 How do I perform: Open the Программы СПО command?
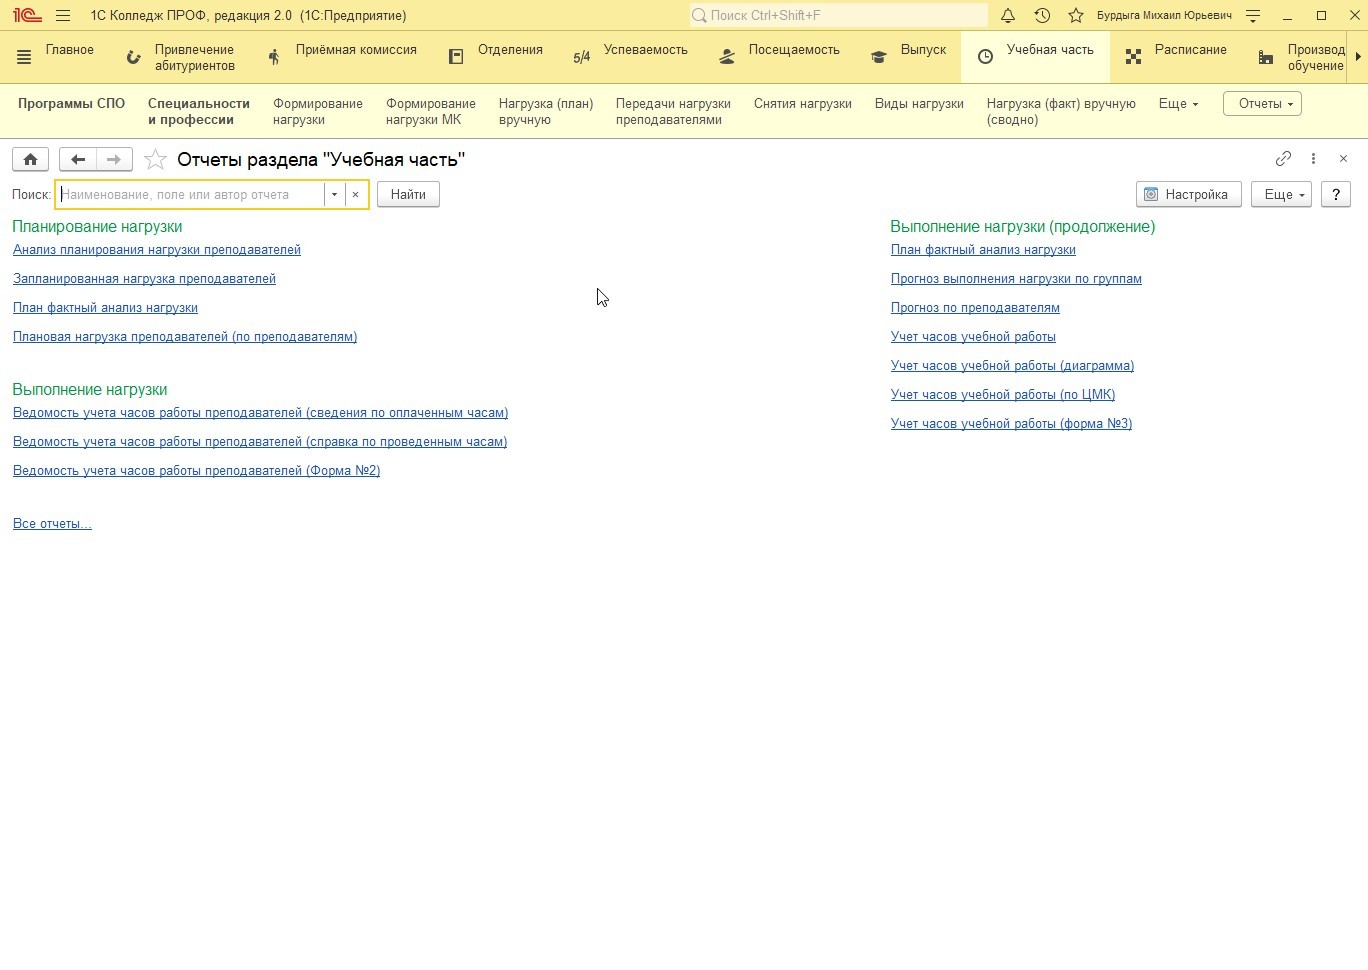(x=71, y=104)
